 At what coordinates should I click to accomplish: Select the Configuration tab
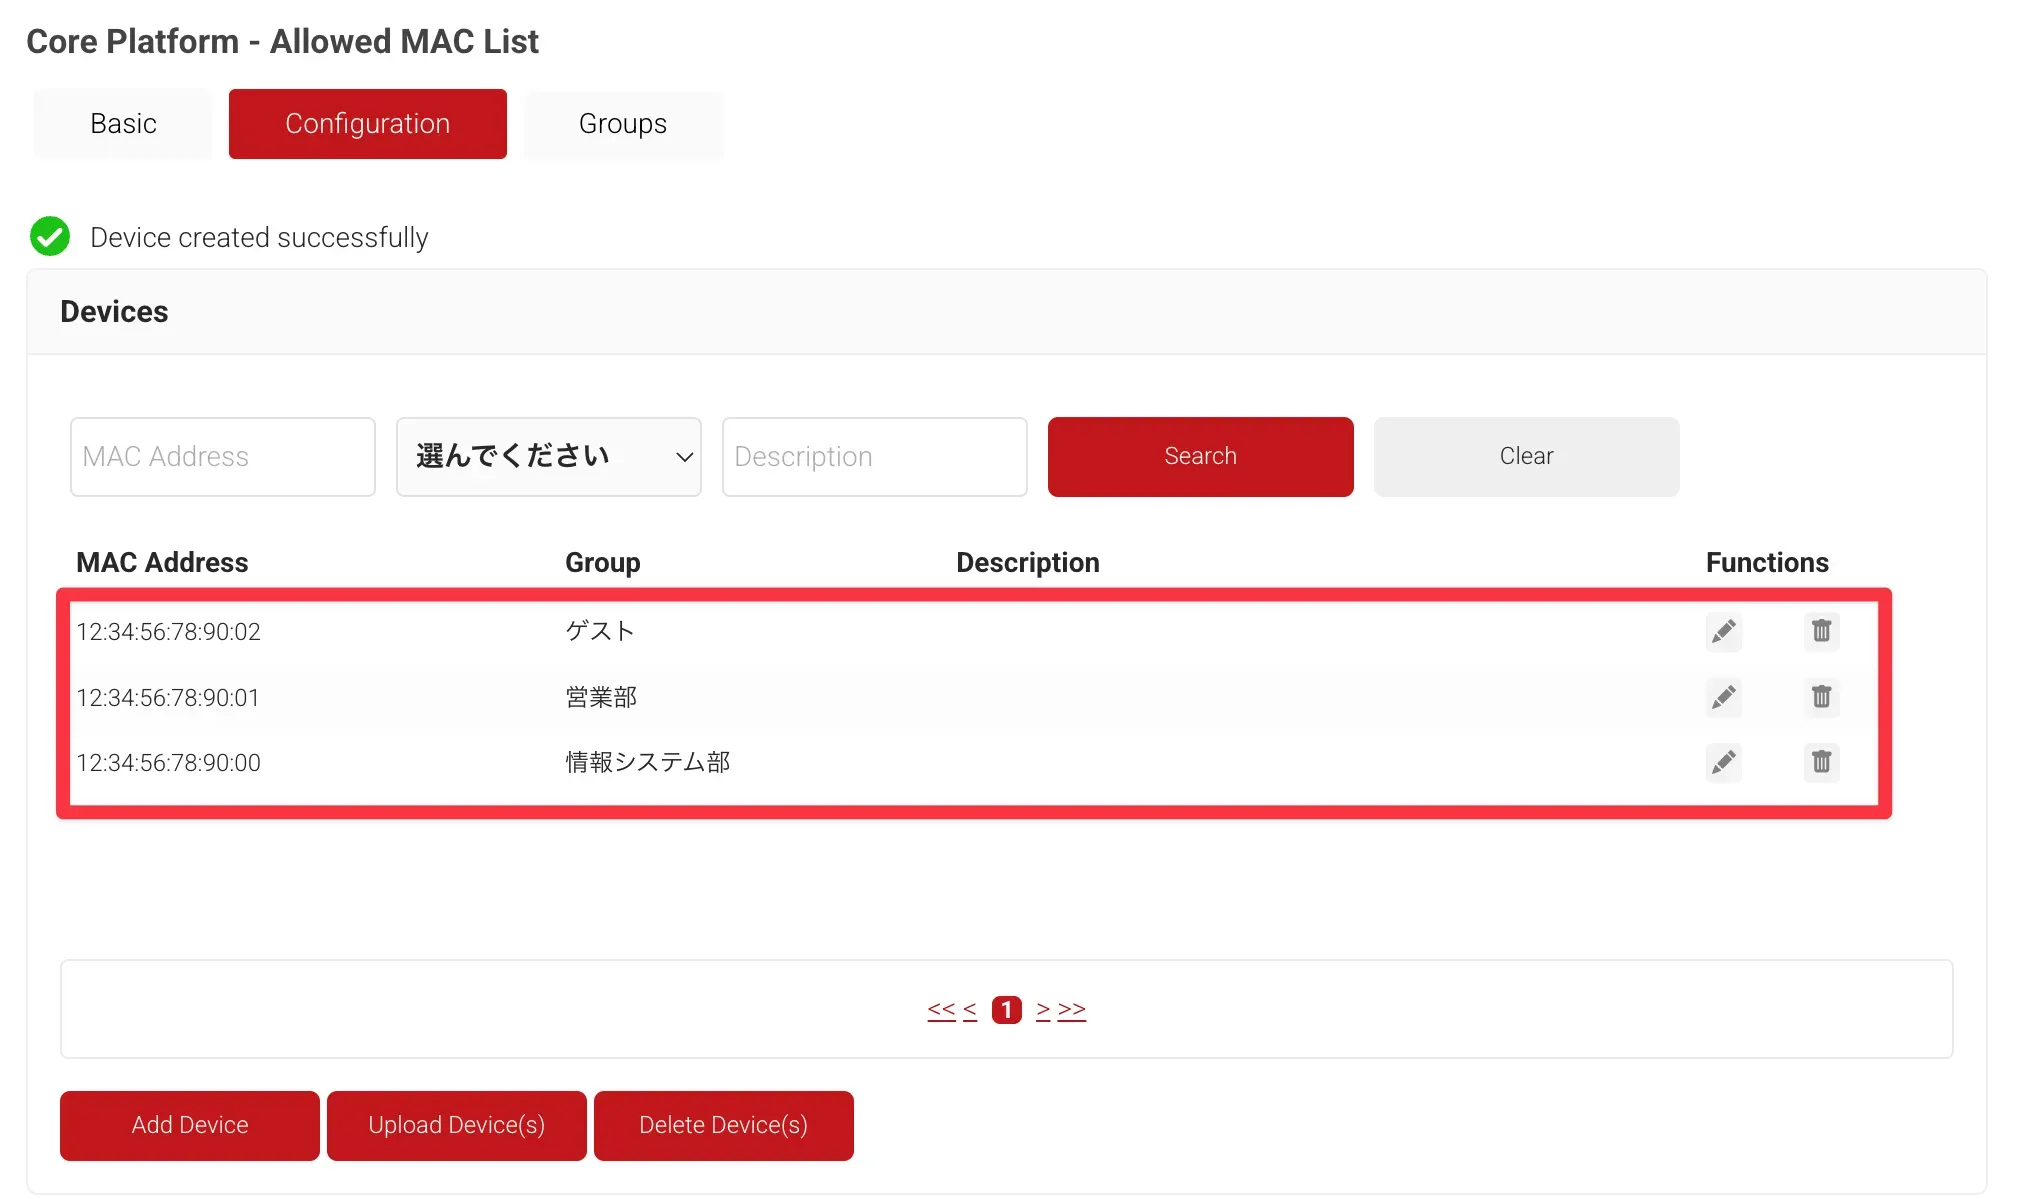pyautogui.click(x=367, y=124)
